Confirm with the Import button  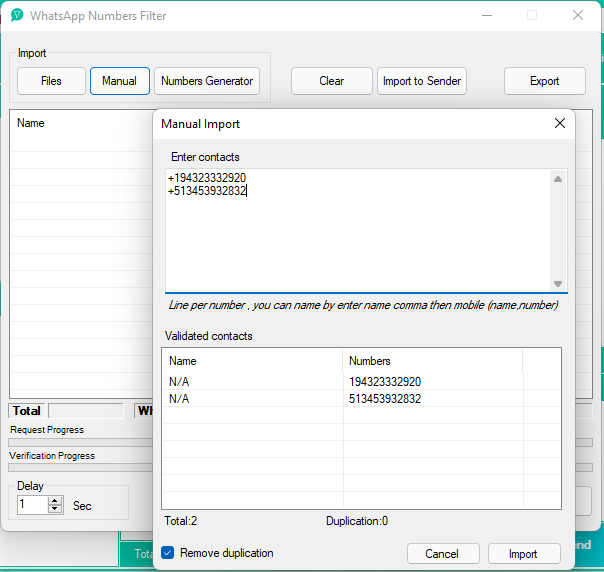pos(524,554)
